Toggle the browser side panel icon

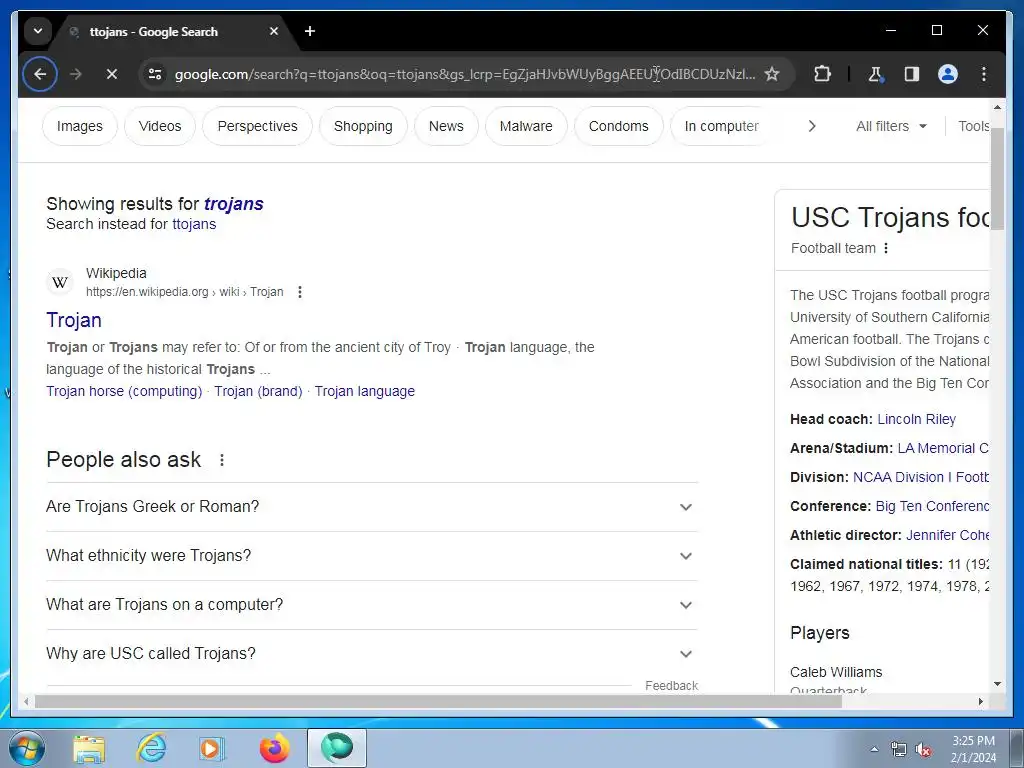pos(912,74)
